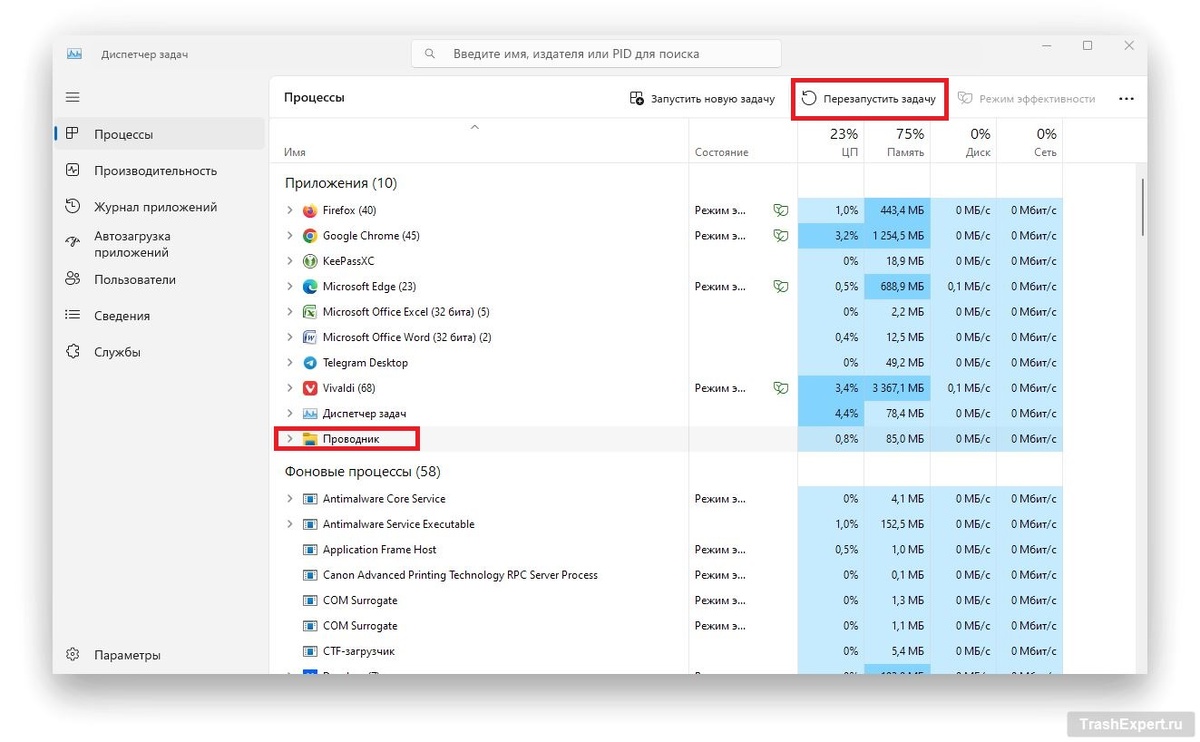Expand the Проводник process row
Screen dimensions: 1200x742
pyautogui.click(x=290, y=439)
